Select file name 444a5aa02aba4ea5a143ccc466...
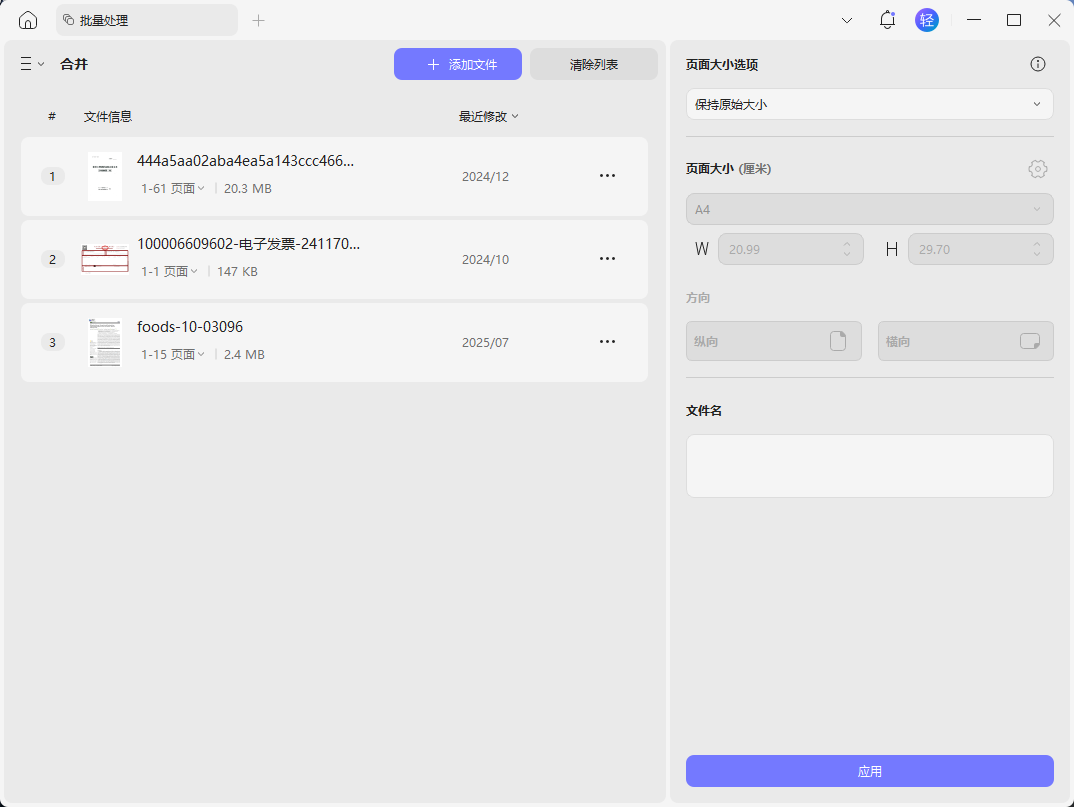Screen dimensions: 1074x807 (245, 161)
